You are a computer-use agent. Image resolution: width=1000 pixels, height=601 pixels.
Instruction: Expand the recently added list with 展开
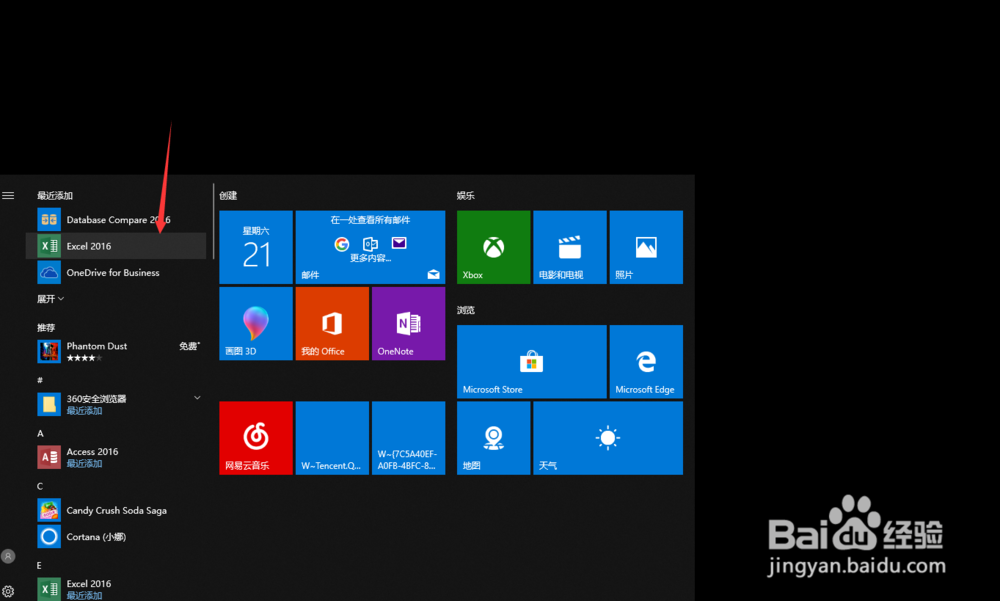click(50, 299)
